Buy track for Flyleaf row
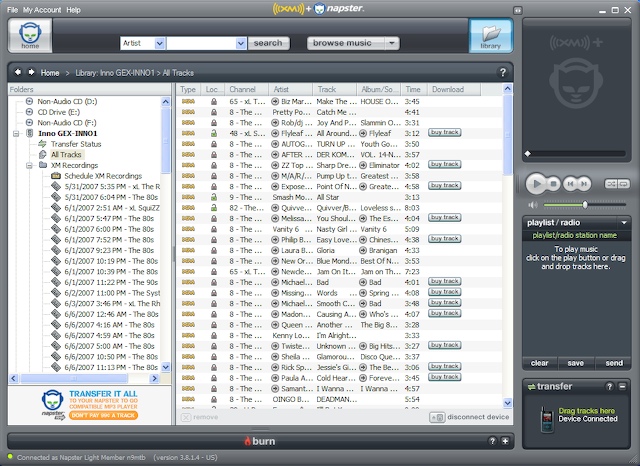Screen dimensions: 640x466 point(444,132)
